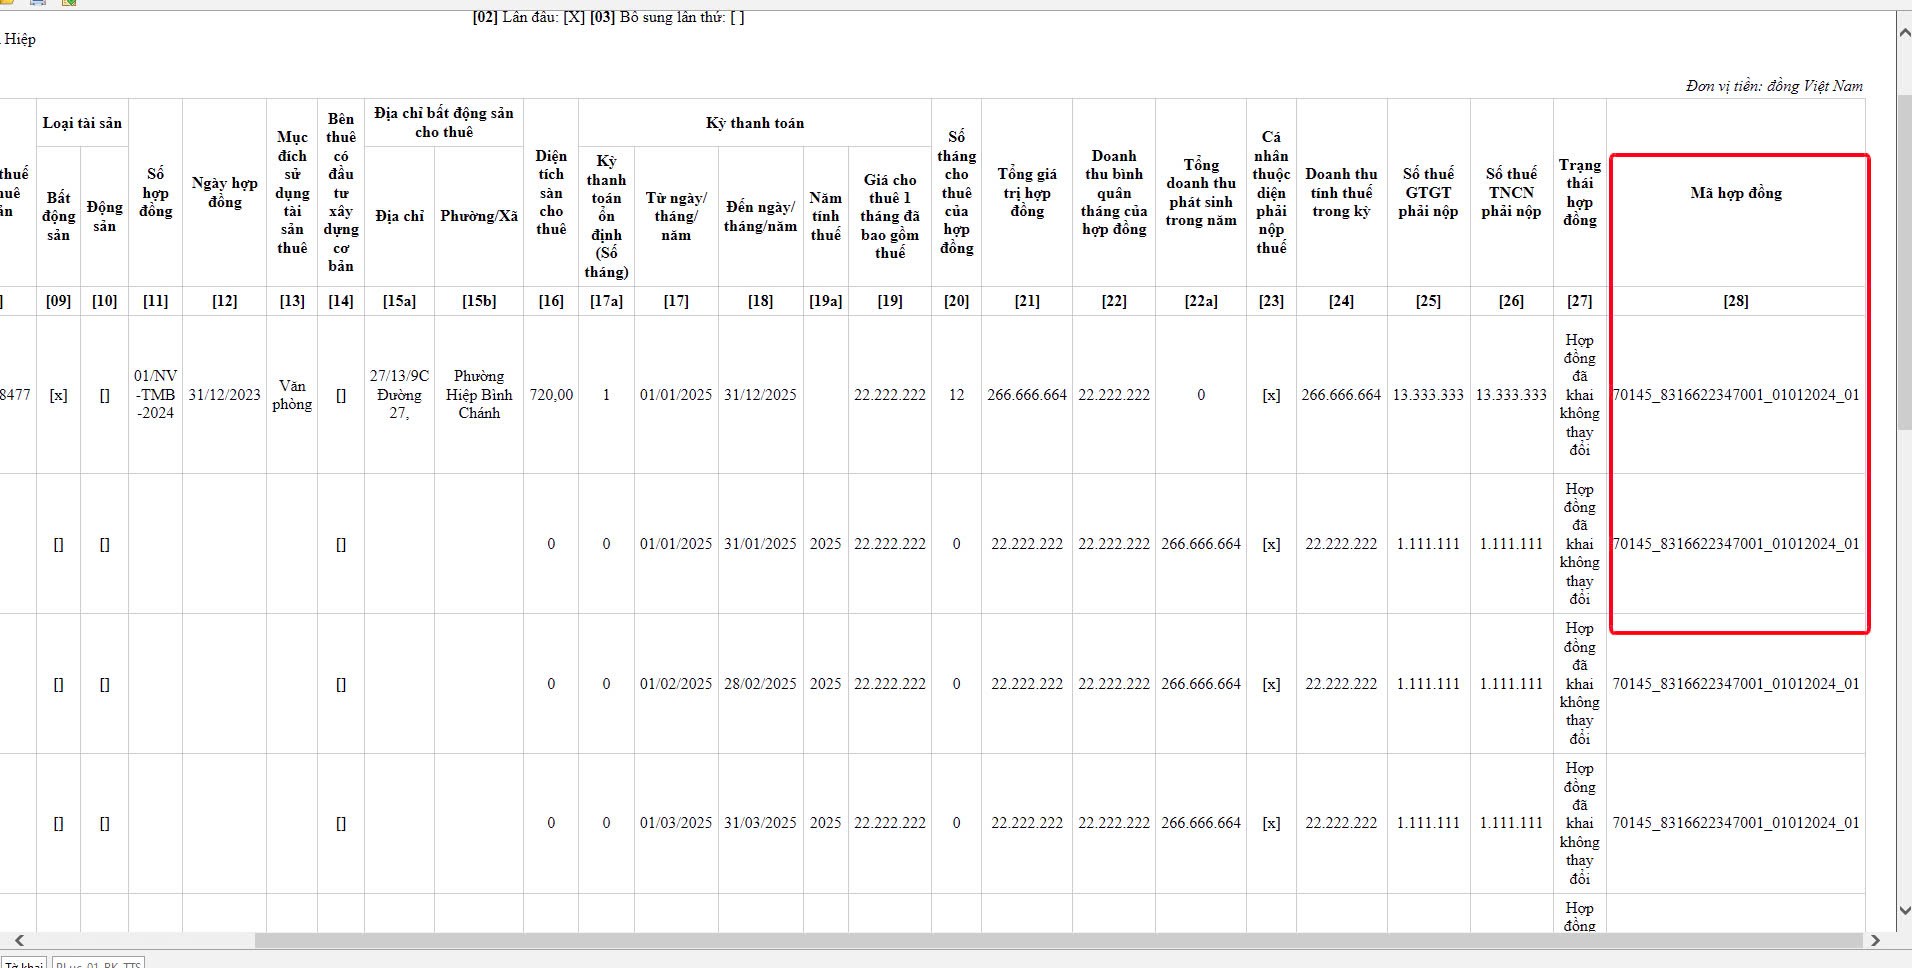The image size is (1912, 968).
Task: Open the PLuc_01_BK_TTS sheet tab
Action: 98,963
